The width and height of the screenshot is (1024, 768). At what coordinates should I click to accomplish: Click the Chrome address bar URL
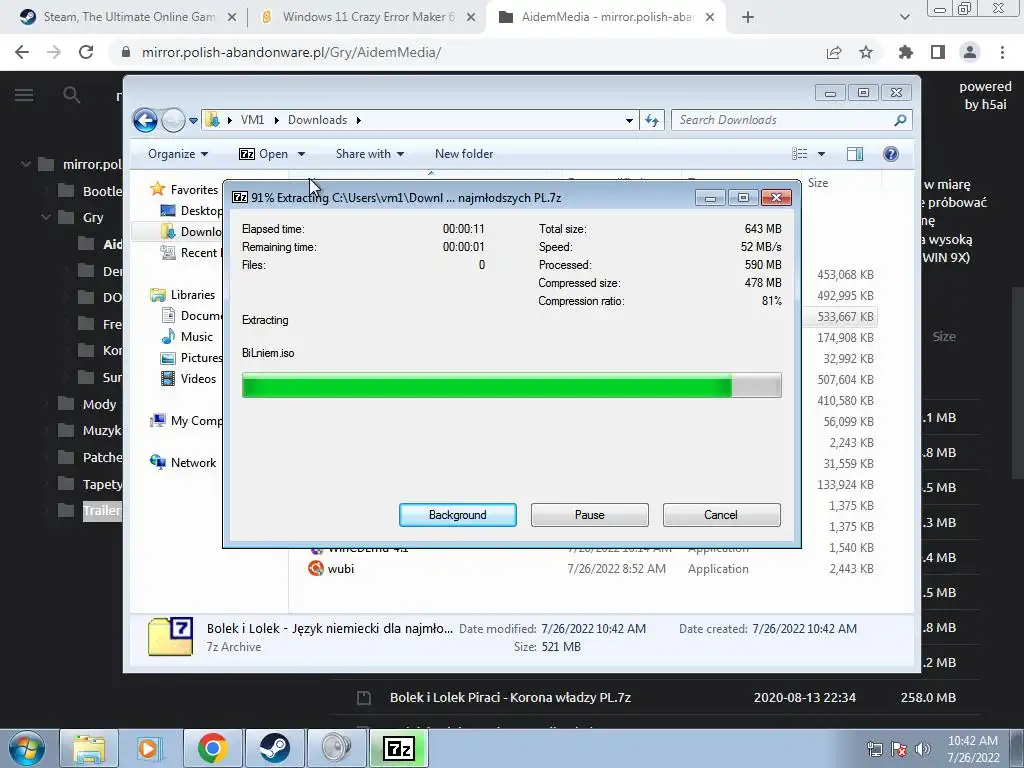291,52
